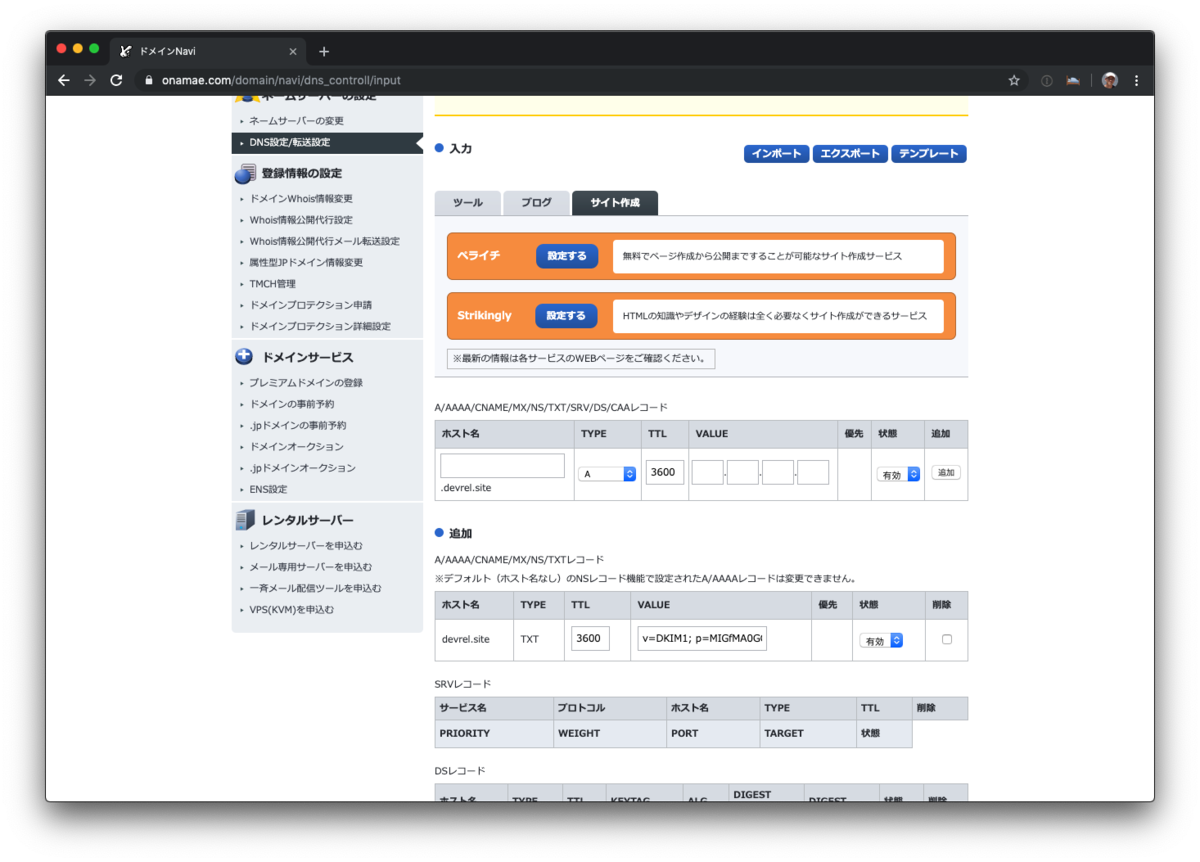
Task: Open 属性型JPドメイン情報変更 link
Action: (x=306, y=262)
